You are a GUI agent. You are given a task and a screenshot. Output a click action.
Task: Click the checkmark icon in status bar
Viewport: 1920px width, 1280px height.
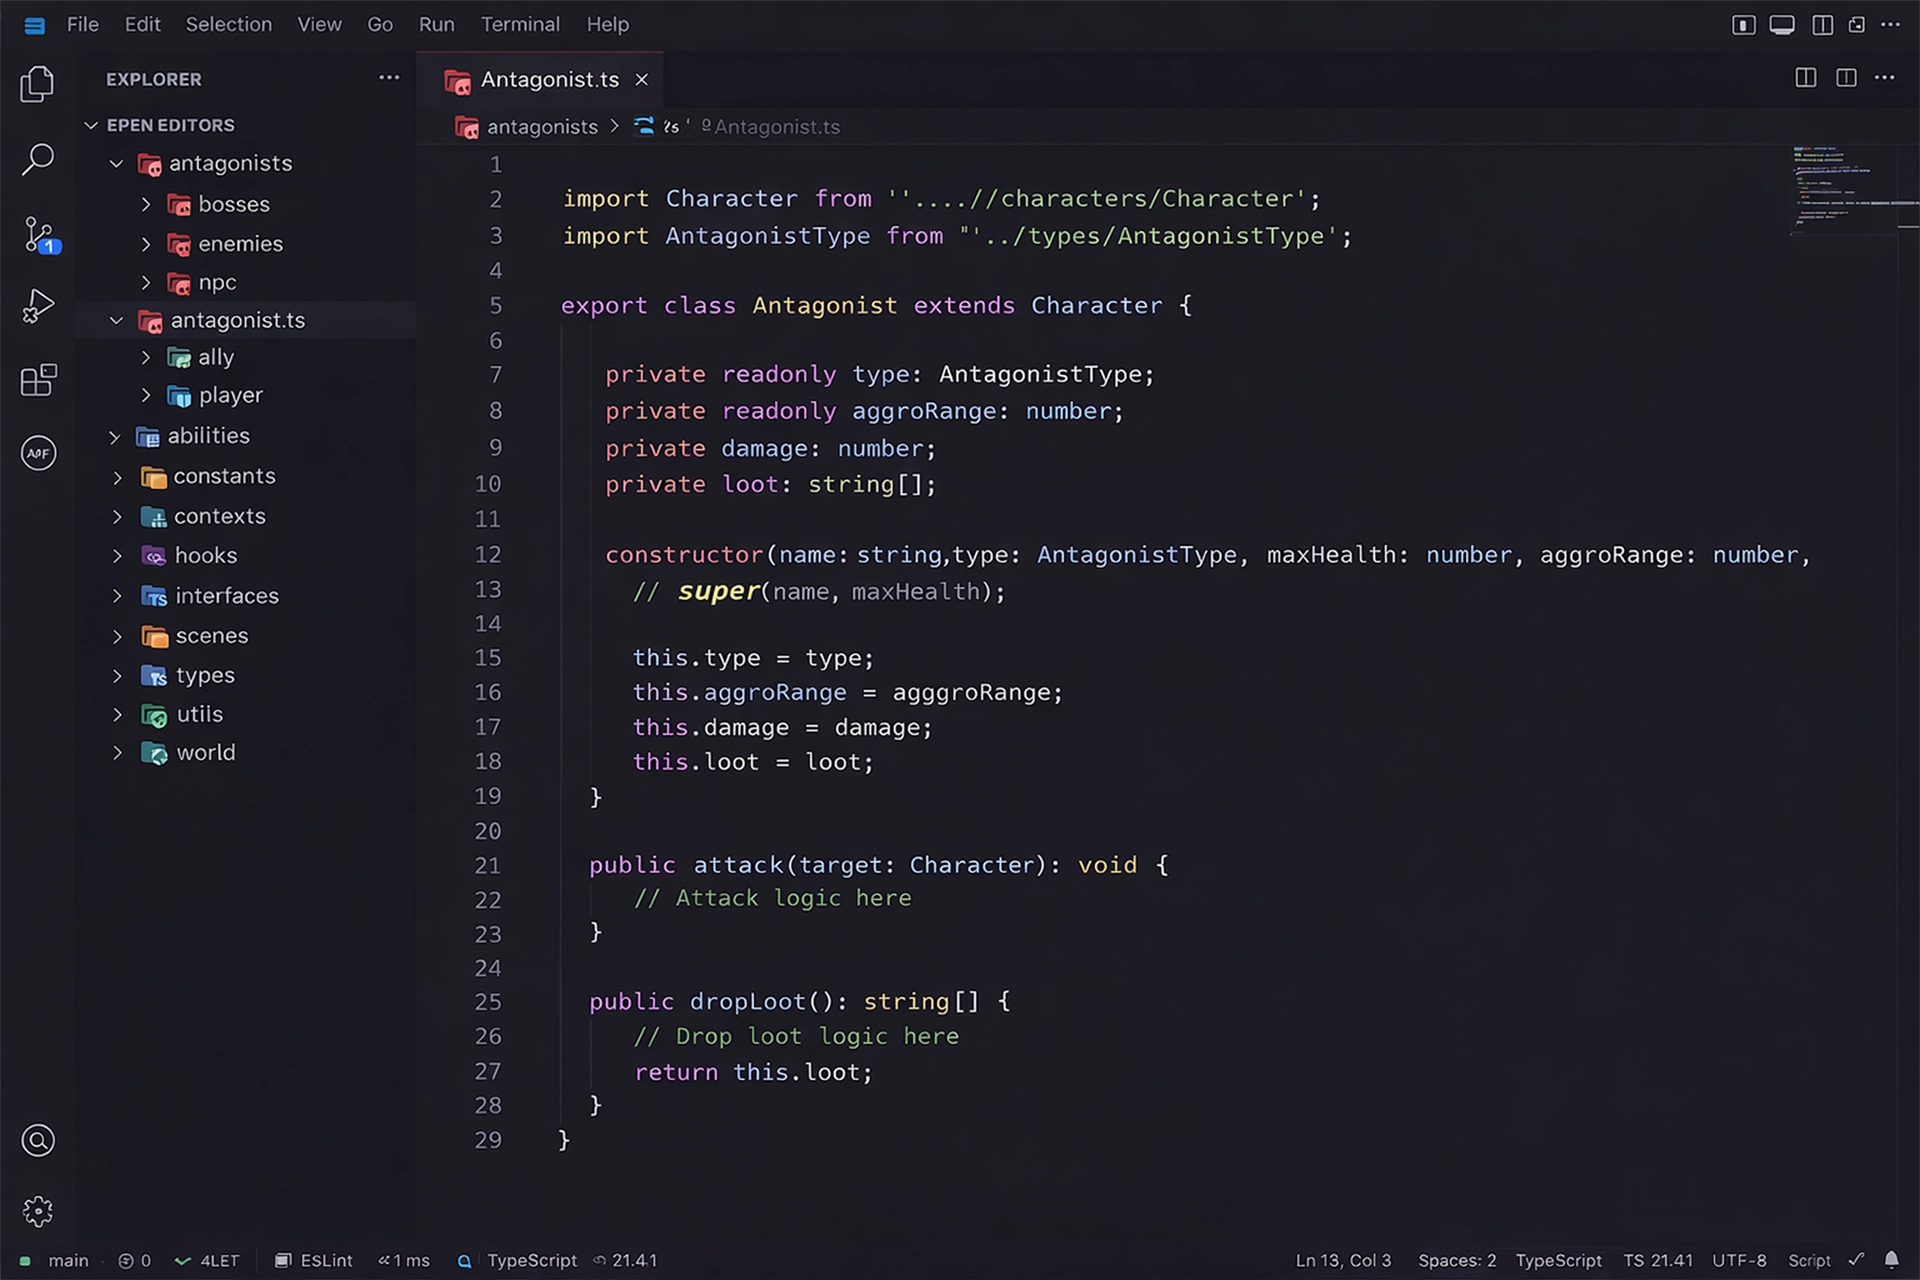[1856, 1260]
